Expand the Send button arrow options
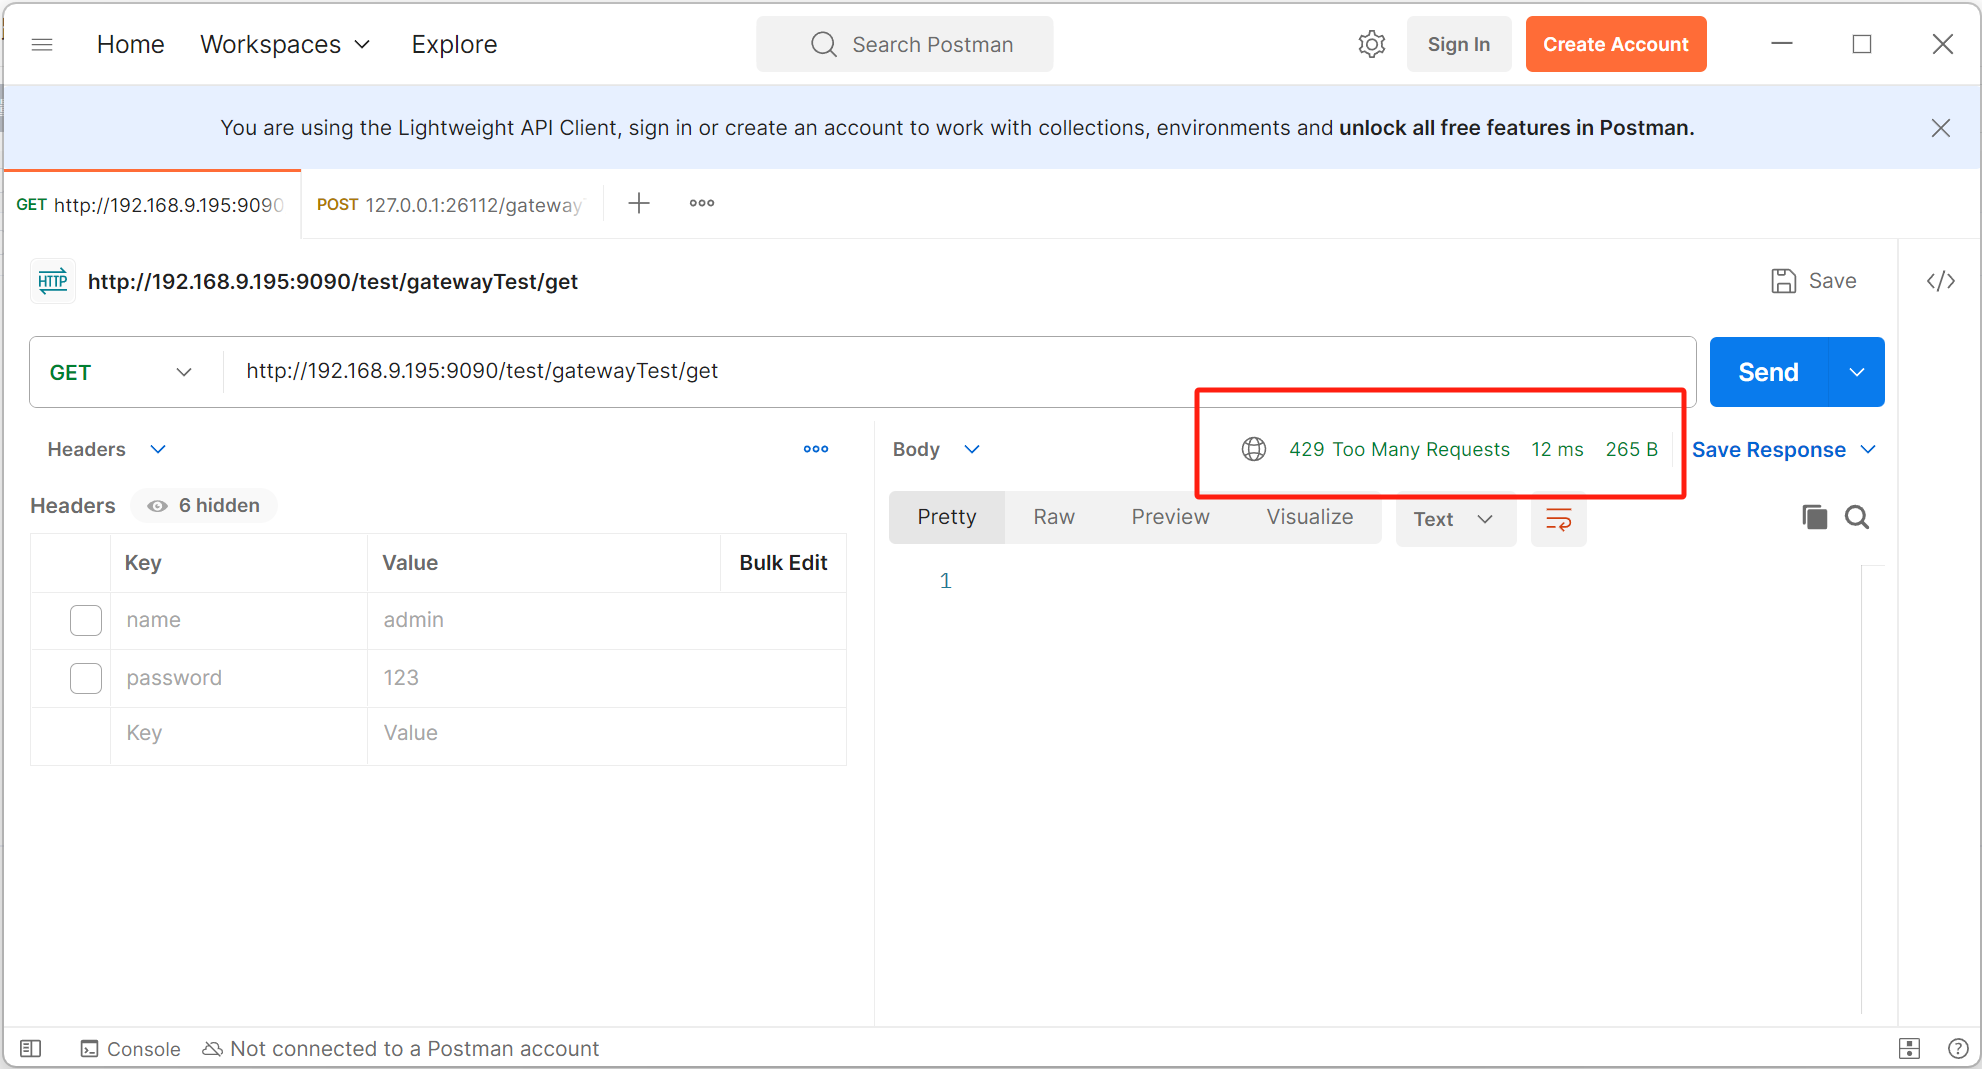The image size is (1982, 1069). tap(1857, 372)
